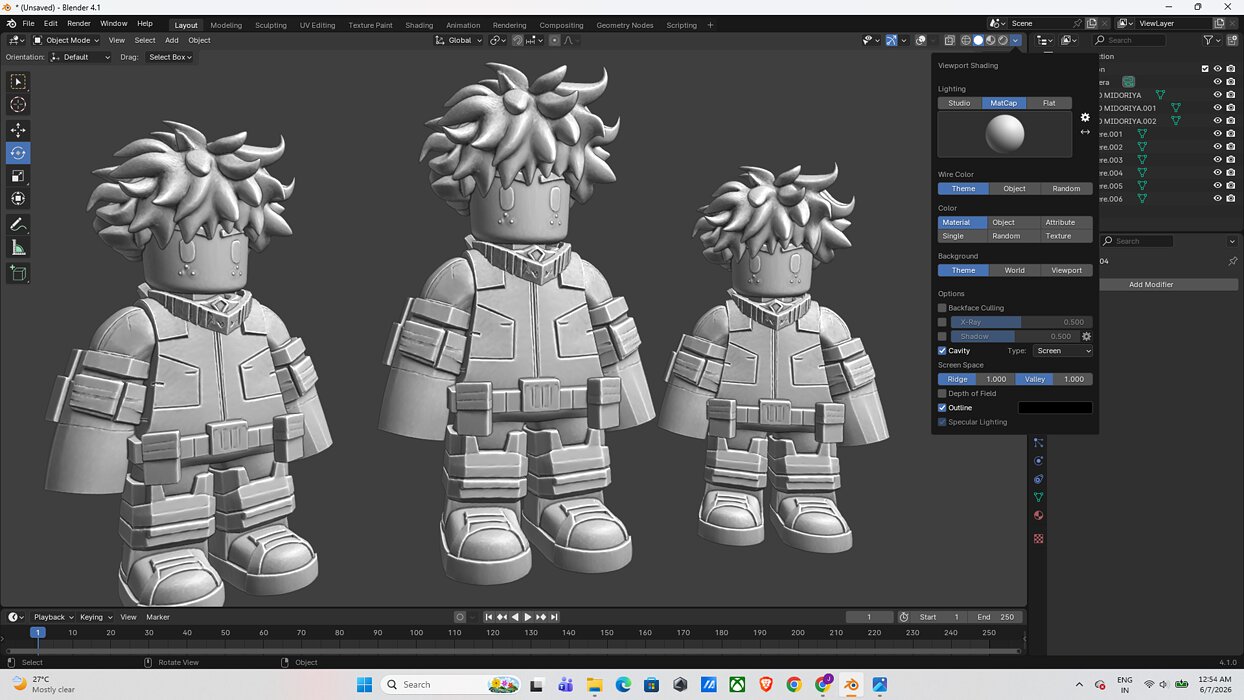Uncheck the Outline checkbox

click(942, 407)
